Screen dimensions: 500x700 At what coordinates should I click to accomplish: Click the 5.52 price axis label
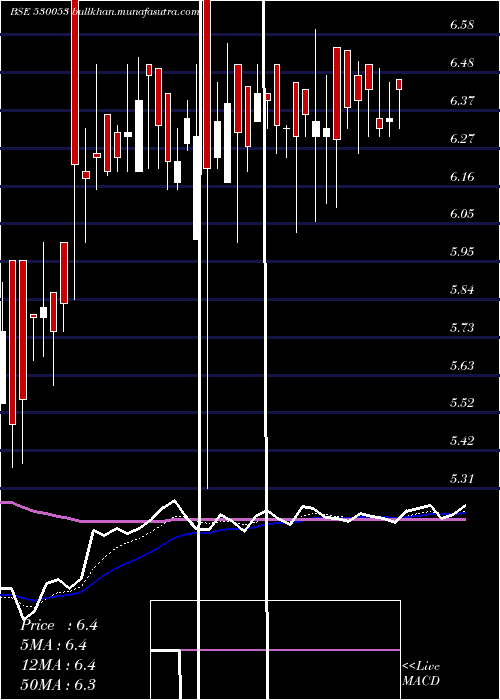(x=461, y=403)
